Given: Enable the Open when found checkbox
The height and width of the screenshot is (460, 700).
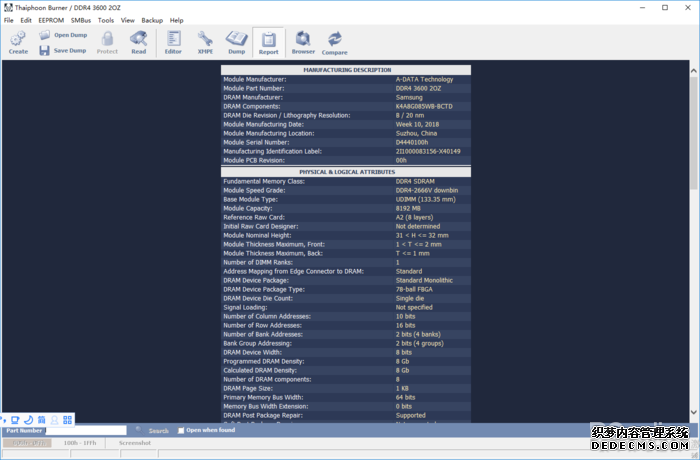Looking at the screenshot, I should tap(181, 431).
